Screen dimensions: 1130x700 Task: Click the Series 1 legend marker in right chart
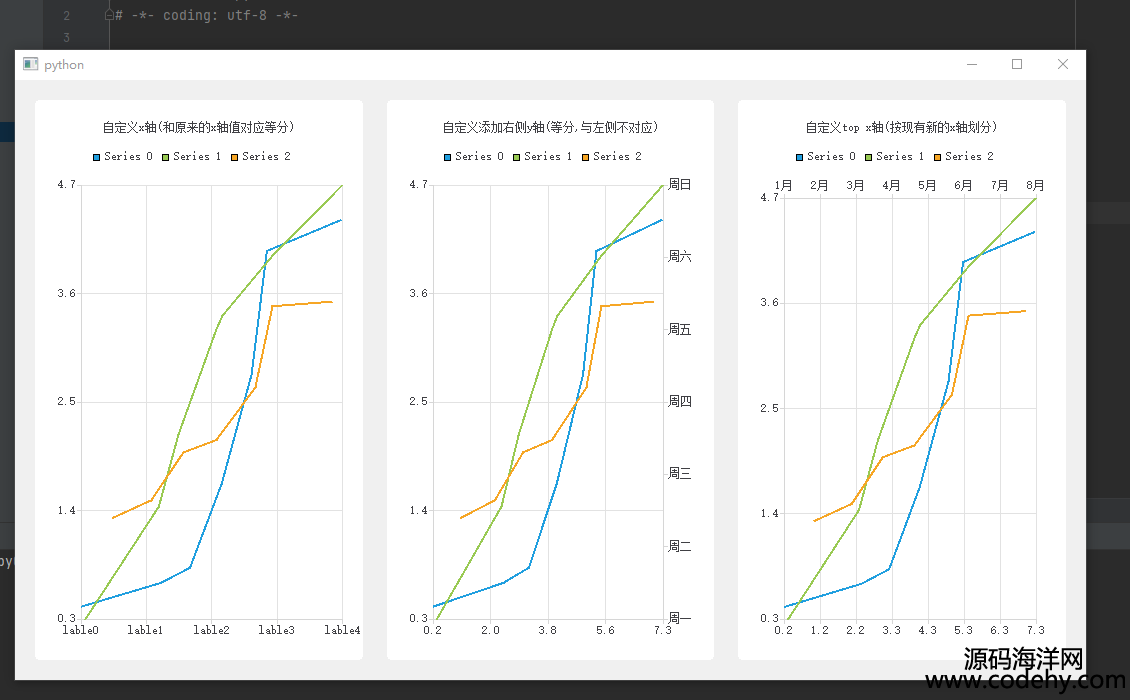coord(869,157)
